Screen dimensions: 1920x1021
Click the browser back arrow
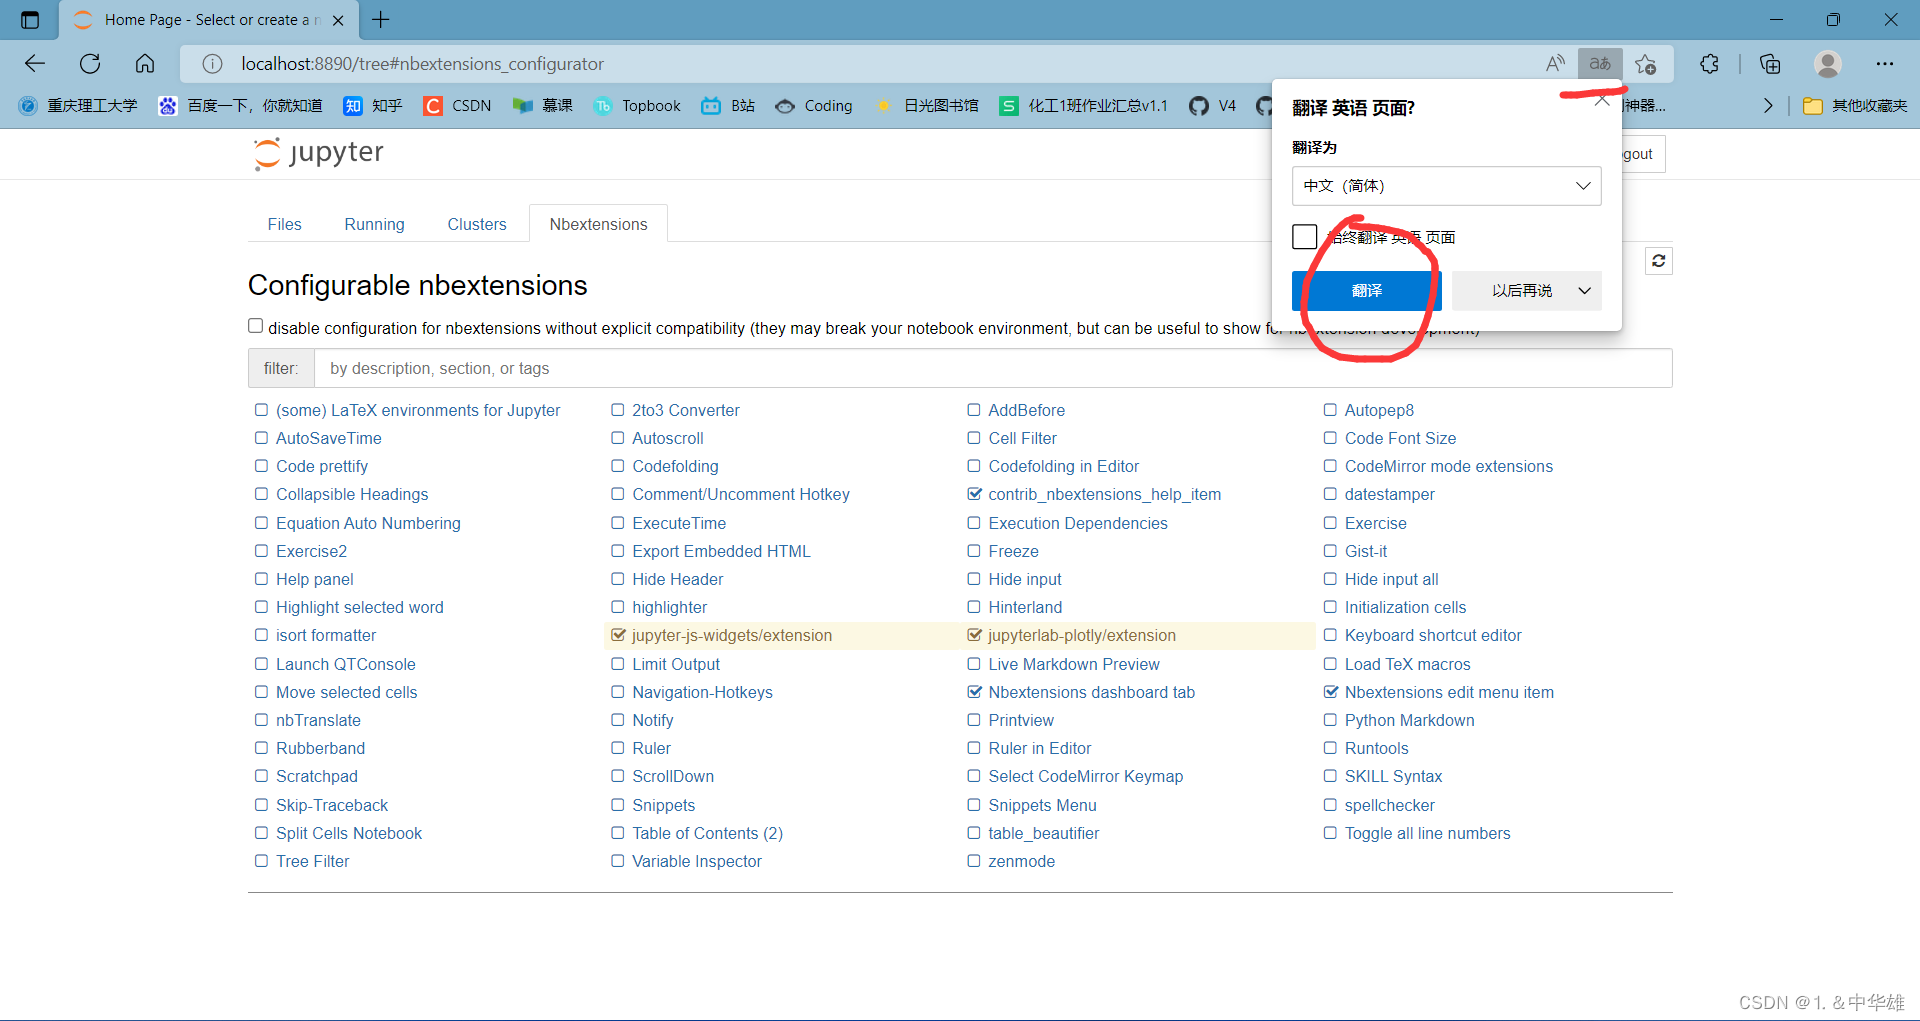tap(35, 64)
